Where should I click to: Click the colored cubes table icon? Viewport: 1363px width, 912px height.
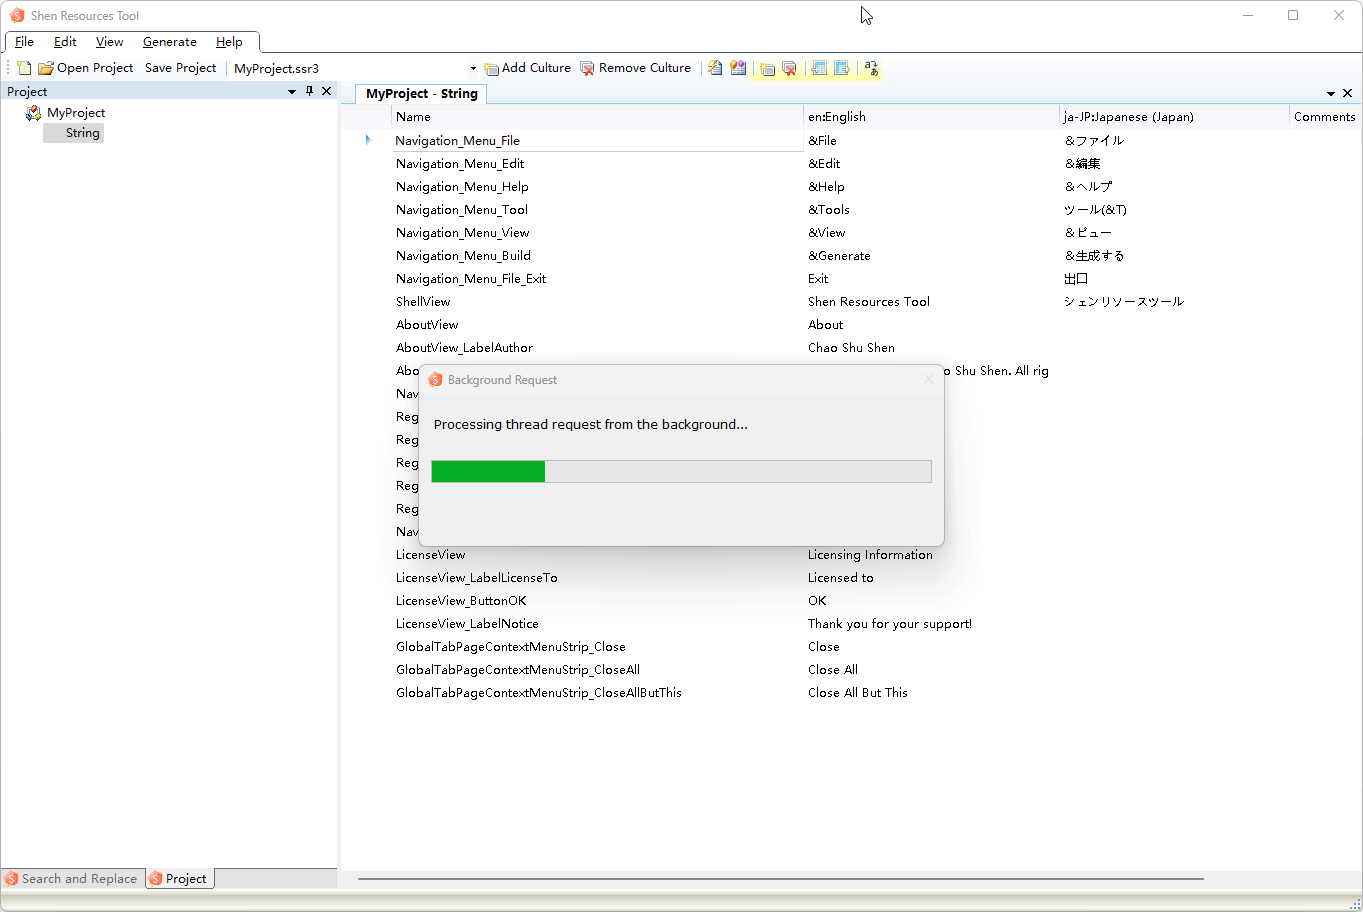coord(738,68)
